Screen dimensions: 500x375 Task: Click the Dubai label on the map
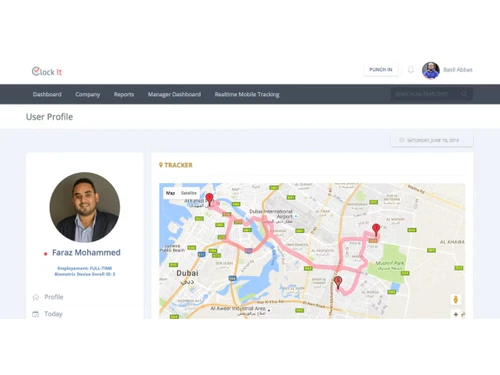point(187,273)
